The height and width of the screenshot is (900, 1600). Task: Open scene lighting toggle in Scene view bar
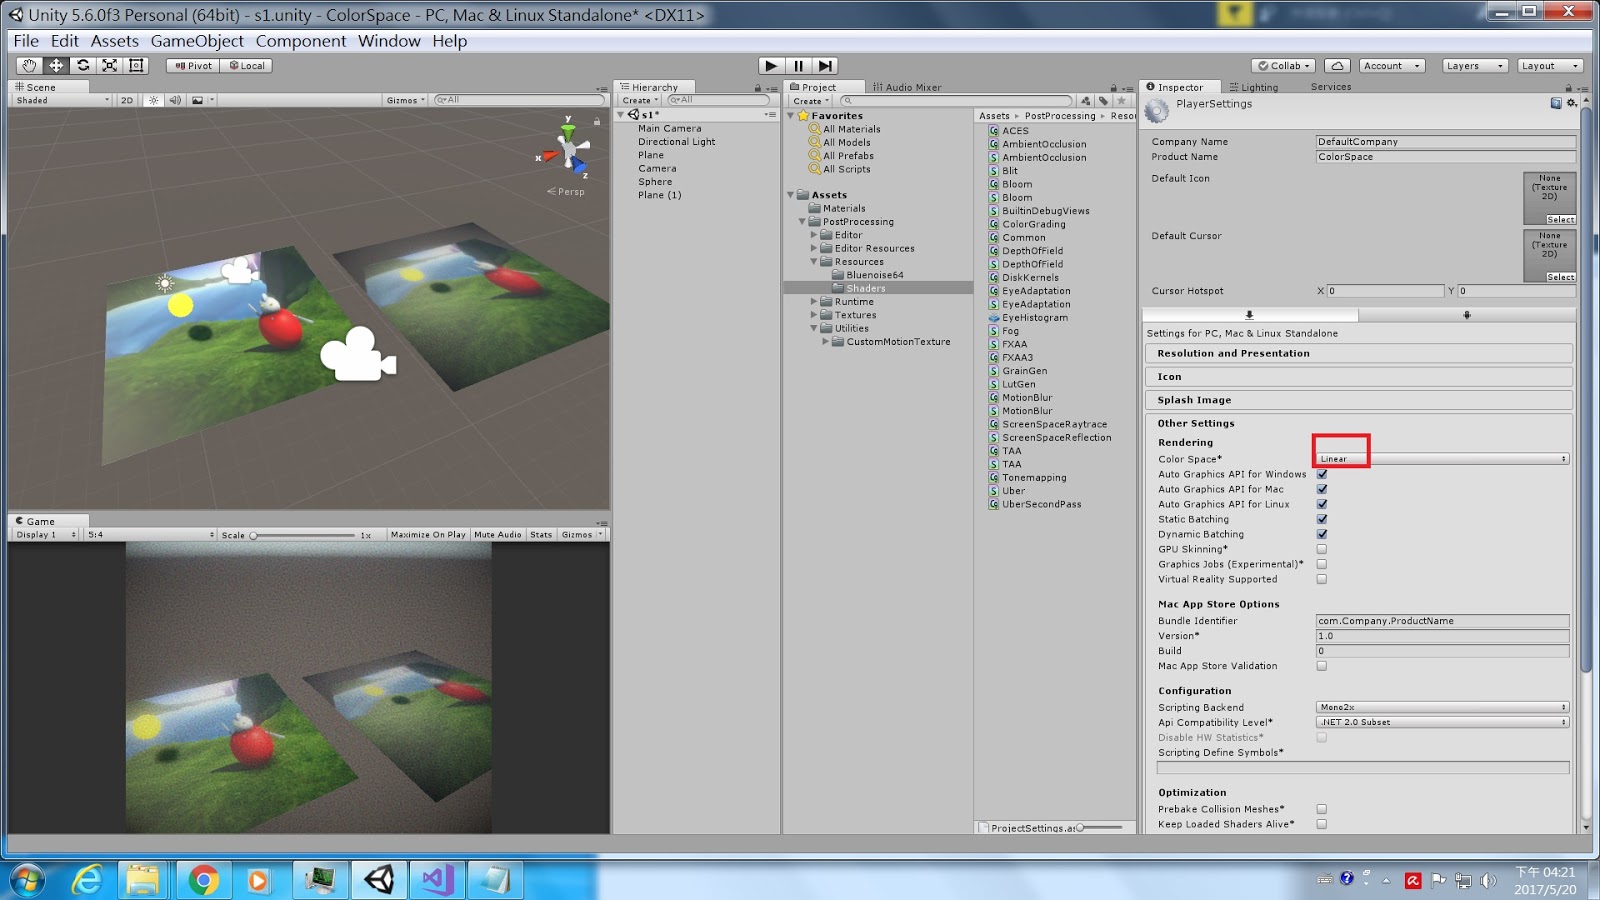152,100
